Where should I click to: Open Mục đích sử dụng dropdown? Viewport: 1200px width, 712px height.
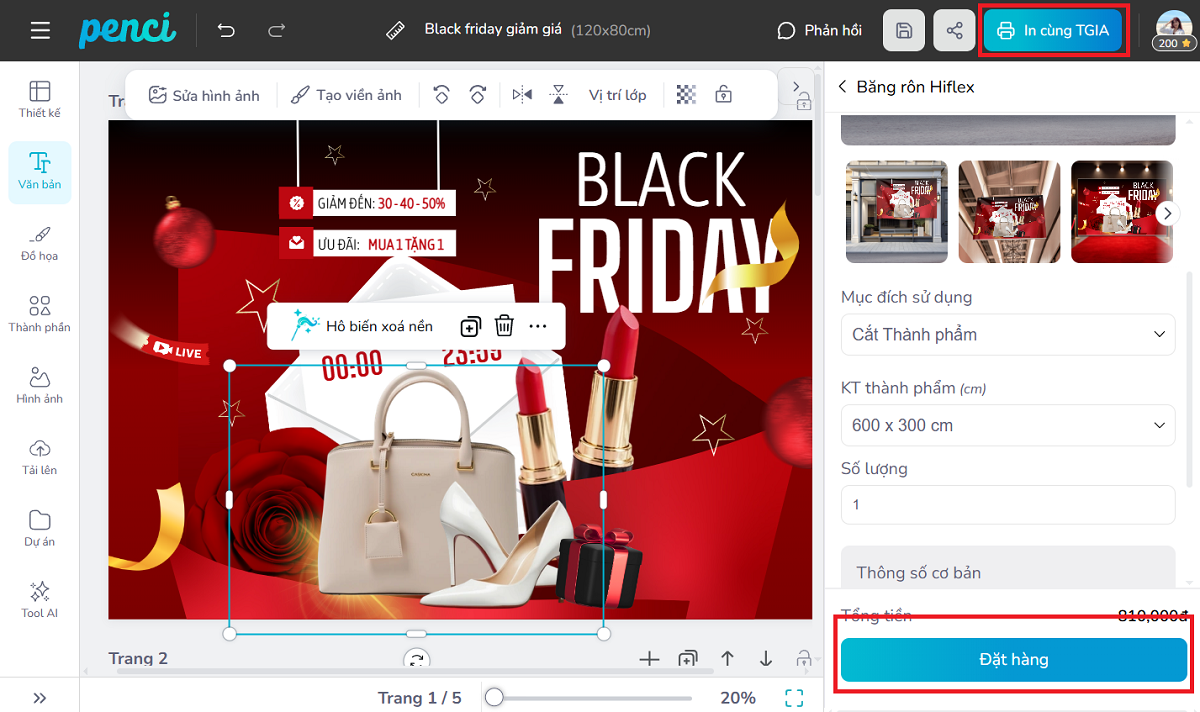coord(1007,334)
